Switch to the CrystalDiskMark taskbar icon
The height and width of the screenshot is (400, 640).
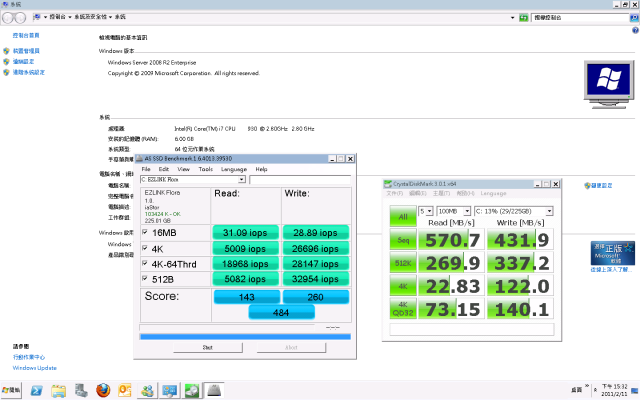coord(191,391)
